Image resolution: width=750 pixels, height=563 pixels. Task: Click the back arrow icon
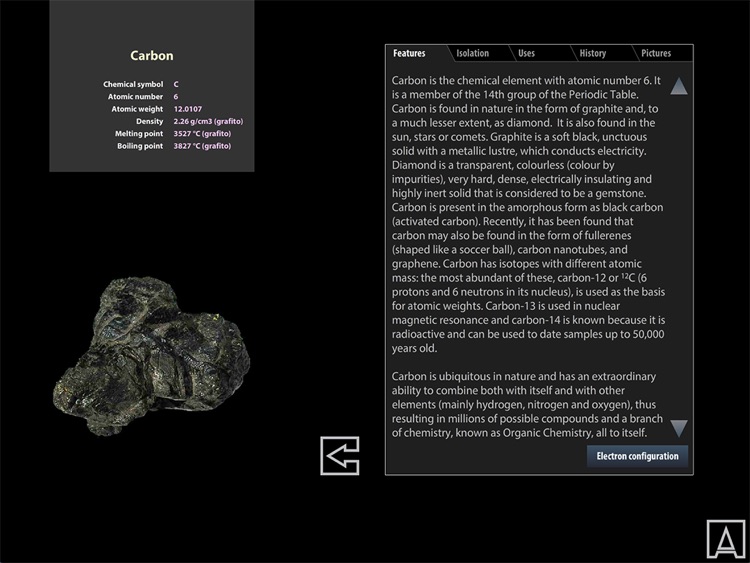click(x=340, y=455)
